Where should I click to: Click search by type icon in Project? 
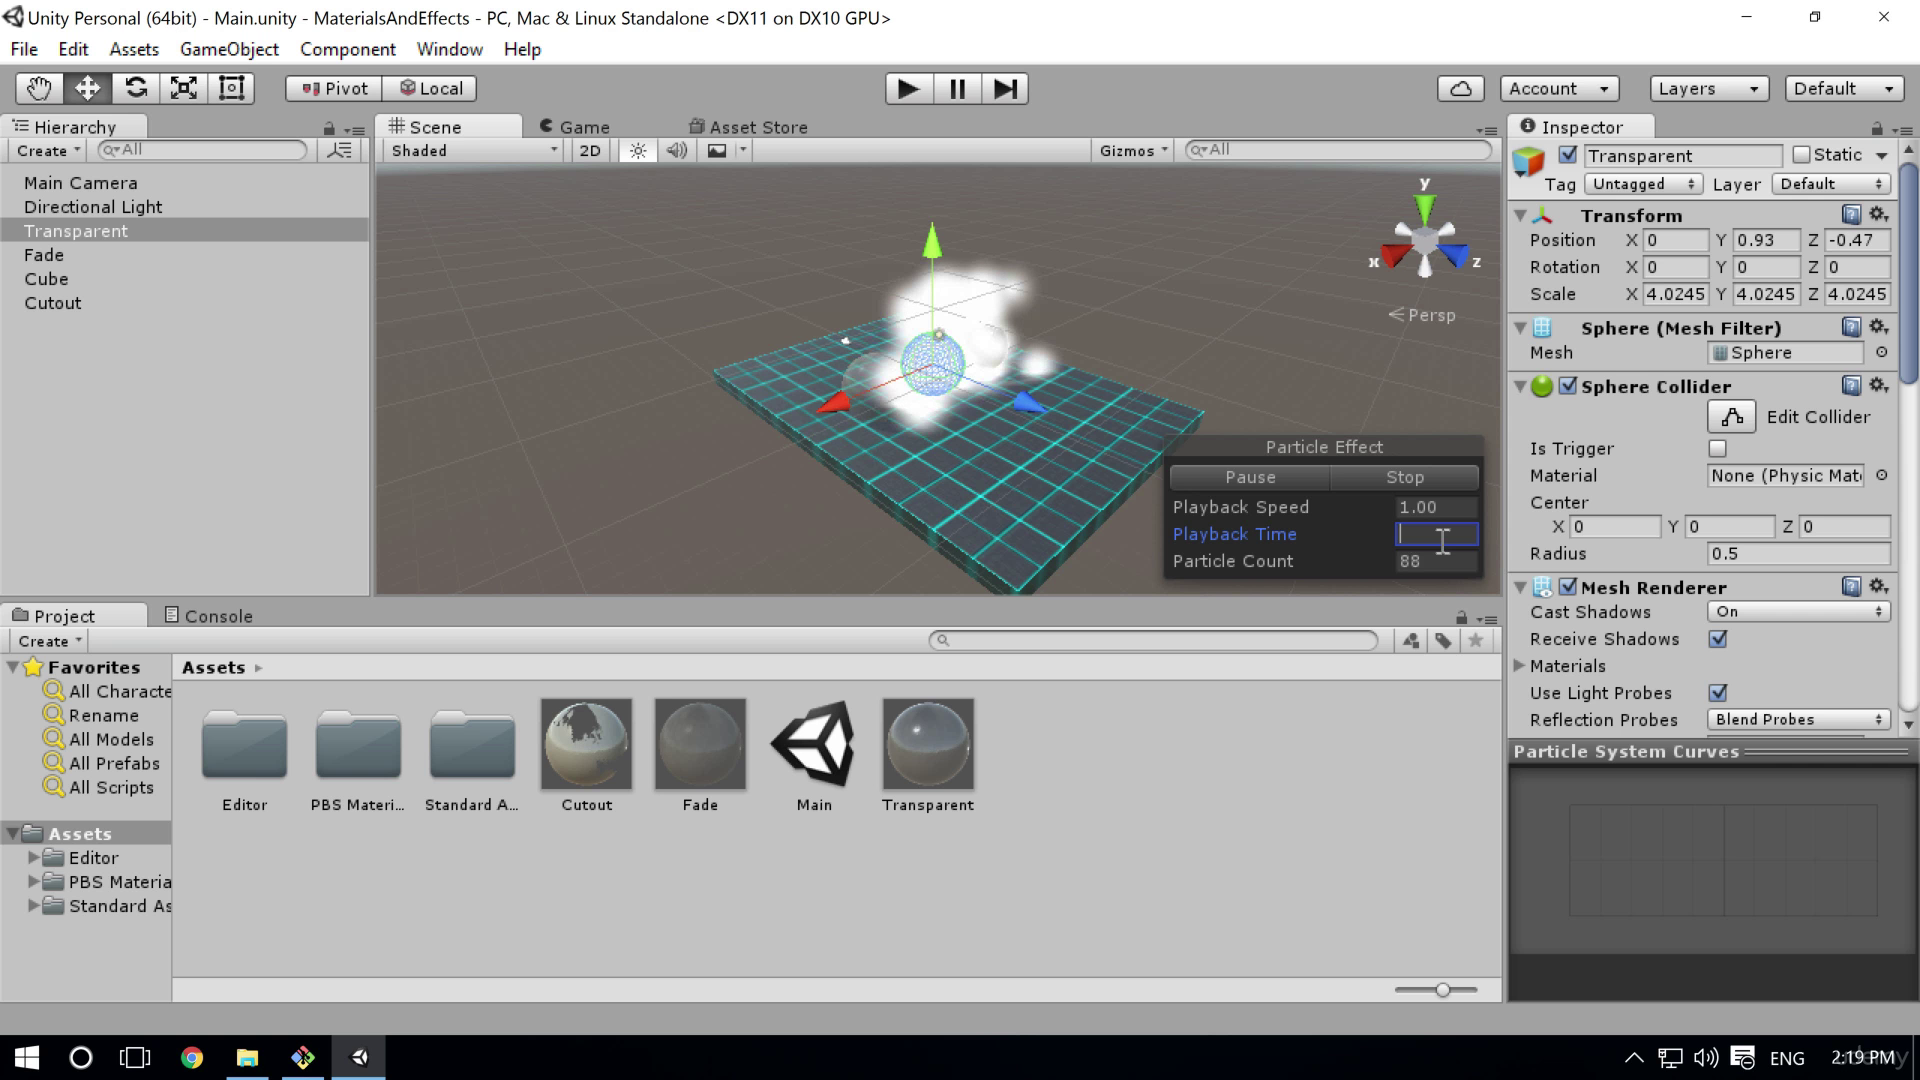pyautogui.click(x=1411, y=640)
